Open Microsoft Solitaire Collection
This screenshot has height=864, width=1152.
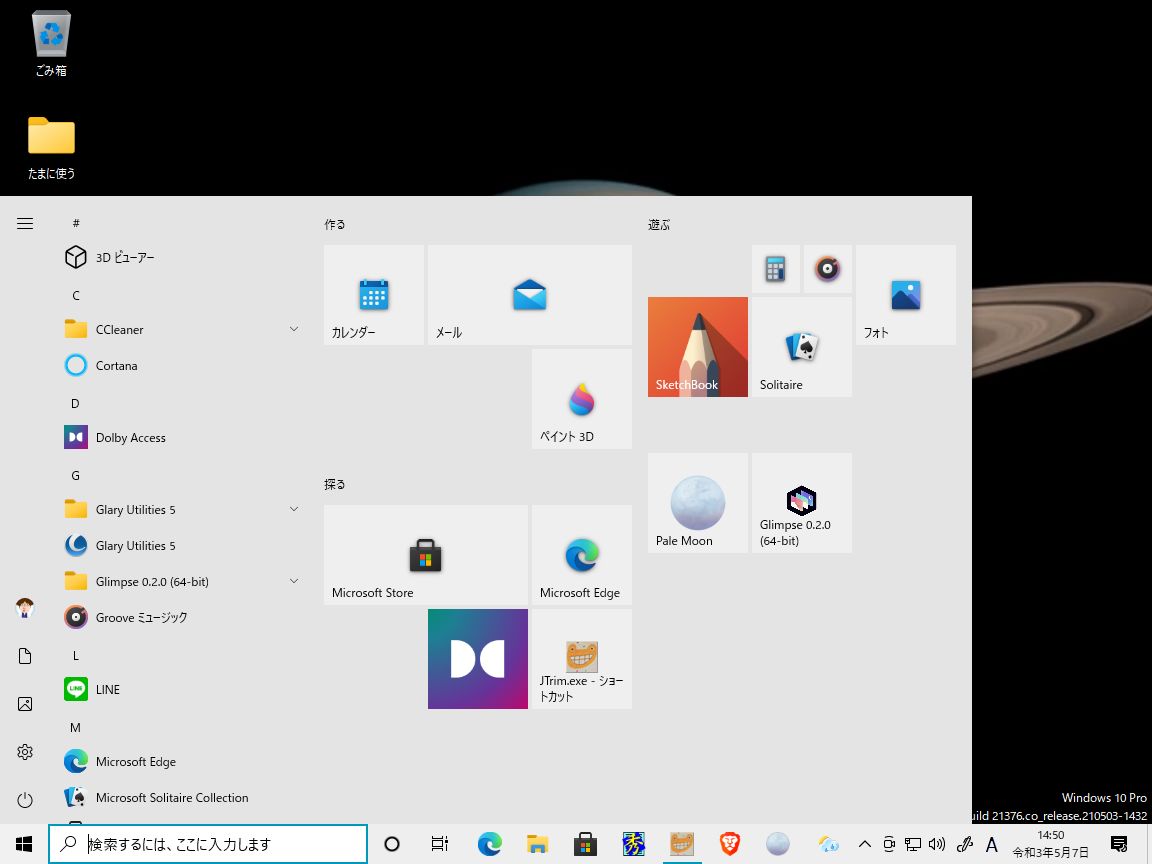(183, 797)
